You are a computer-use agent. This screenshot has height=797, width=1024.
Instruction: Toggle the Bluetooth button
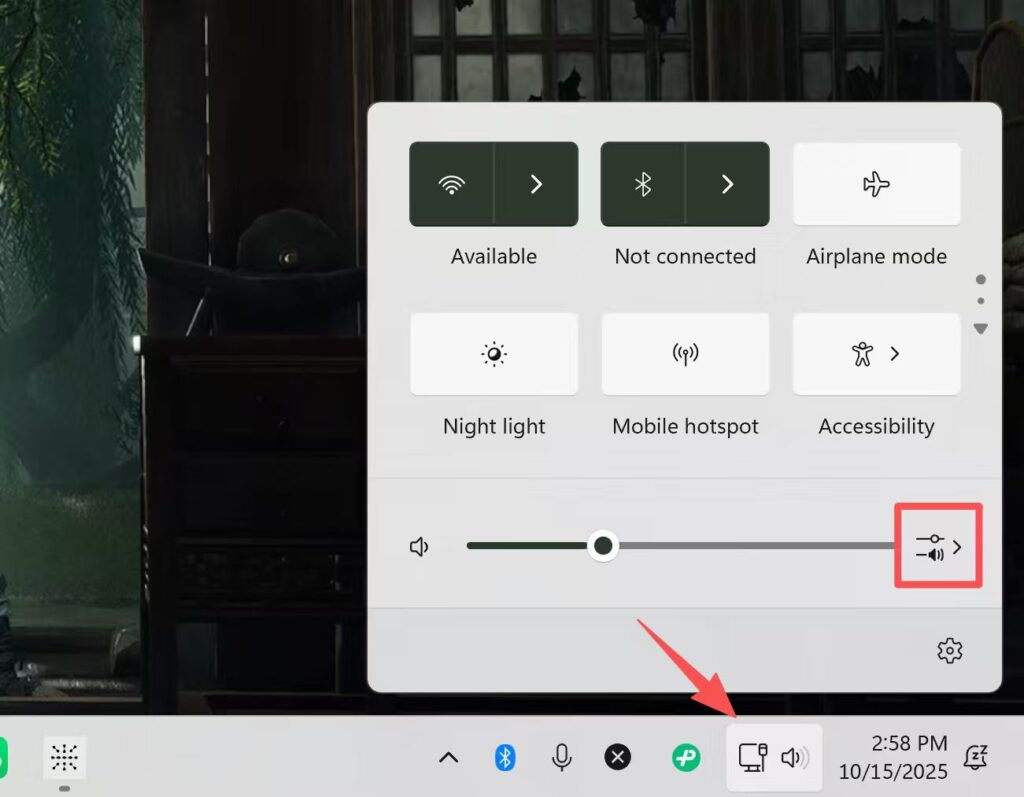click(x=643, y=184)
